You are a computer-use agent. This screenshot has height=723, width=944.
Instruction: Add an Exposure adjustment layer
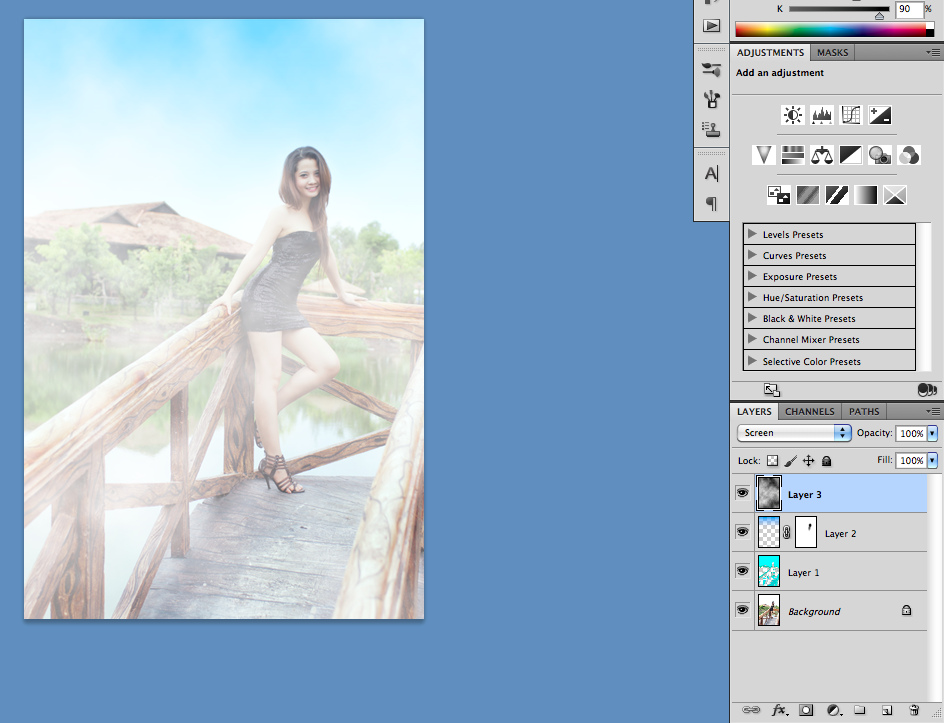880,115
